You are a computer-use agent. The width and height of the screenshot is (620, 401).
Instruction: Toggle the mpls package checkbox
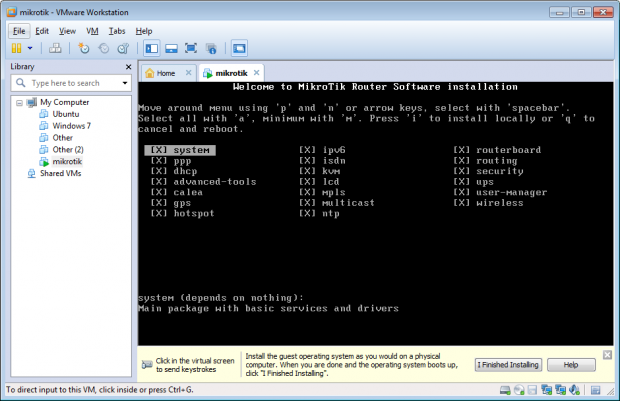[307, 192]
